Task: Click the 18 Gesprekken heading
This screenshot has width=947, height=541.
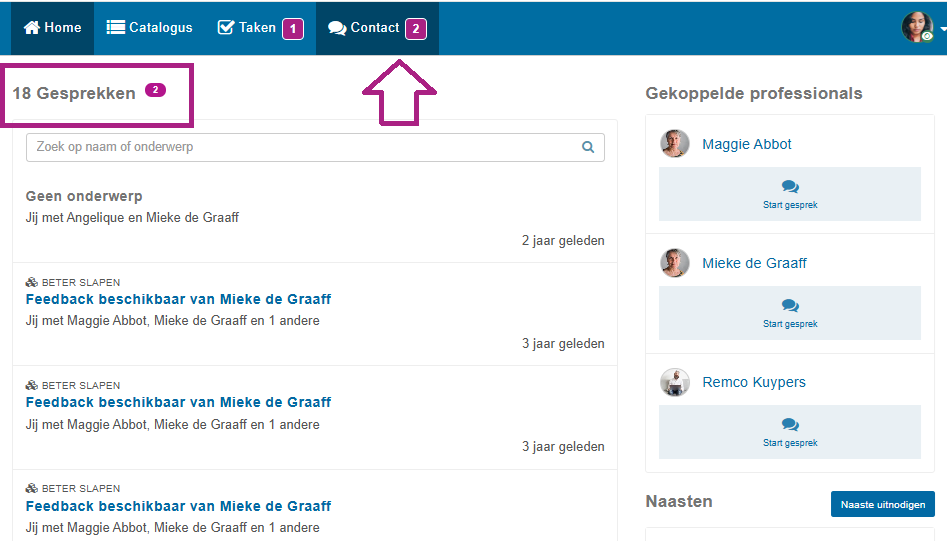Action: (x=74, y=94)
